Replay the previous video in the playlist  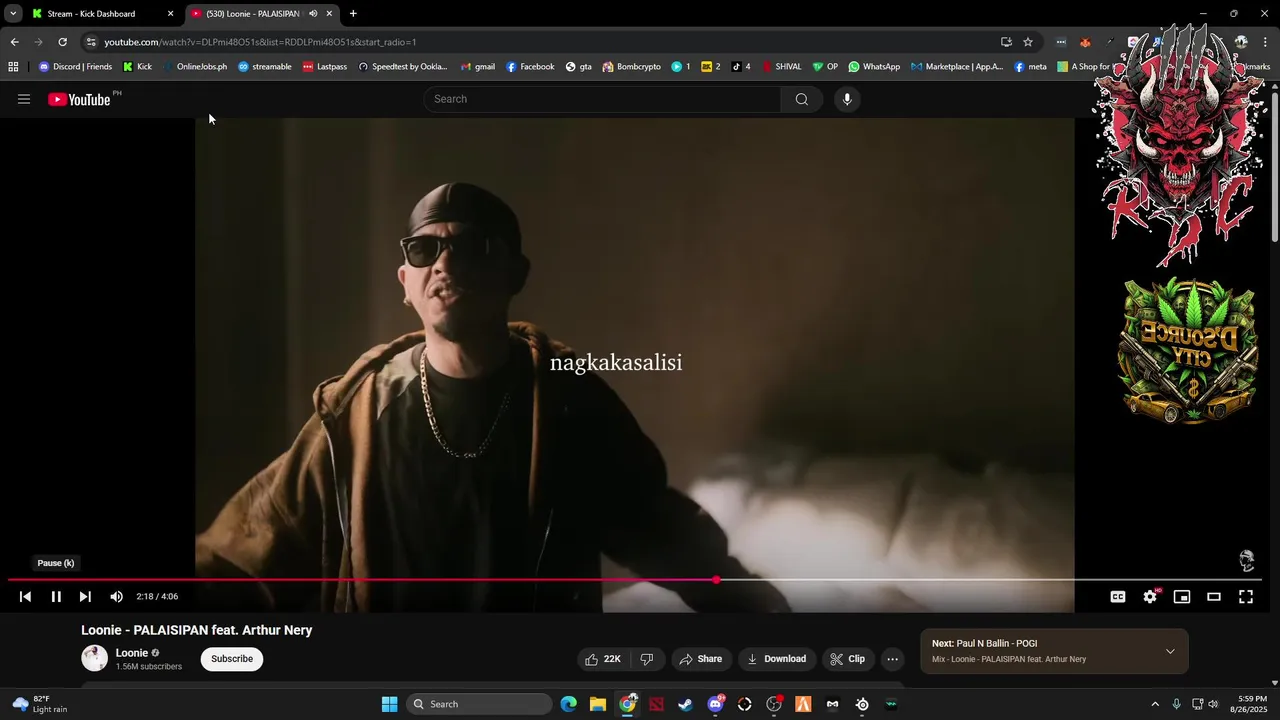click(25, 597)
